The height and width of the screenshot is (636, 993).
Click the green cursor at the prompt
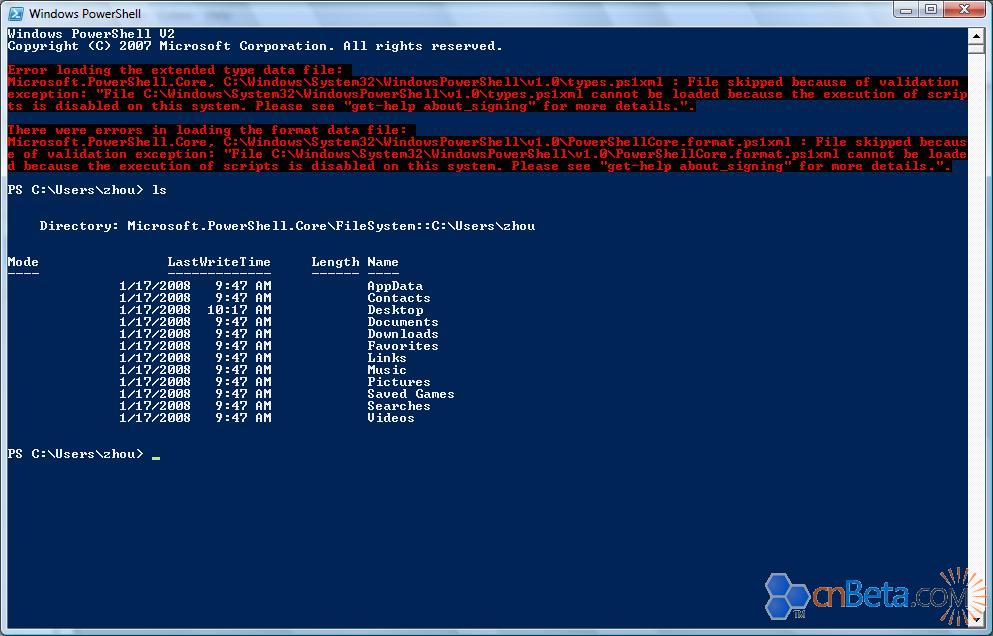[x=156, y=456]
